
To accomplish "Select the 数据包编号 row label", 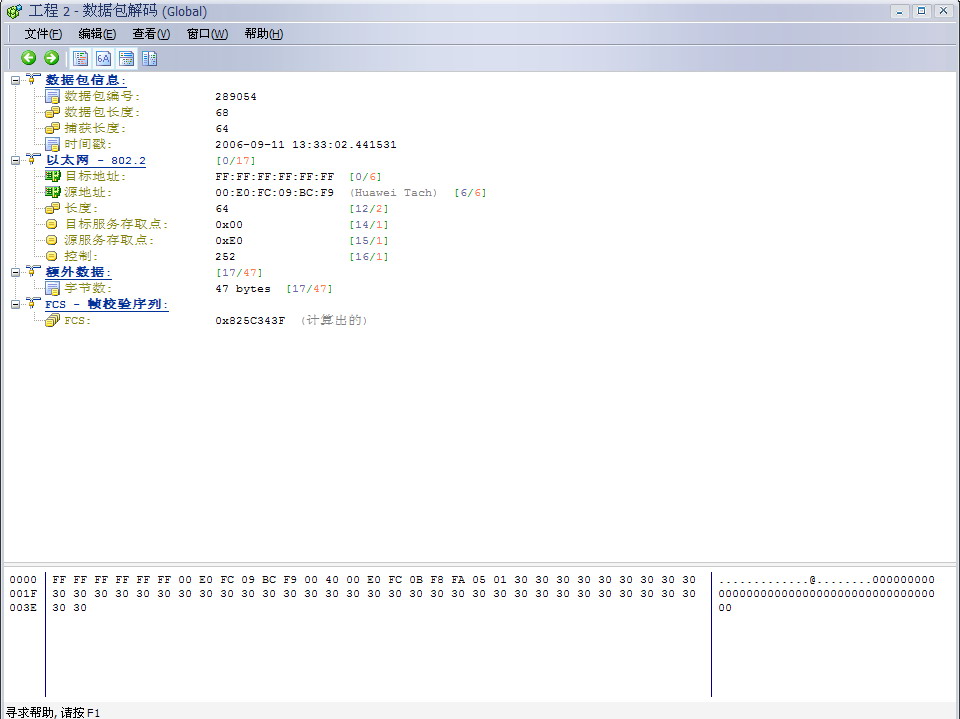I will point(102,96).
